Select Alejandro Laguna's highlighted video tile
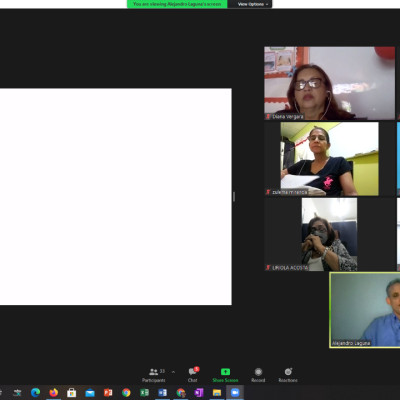 click(365, 310)
